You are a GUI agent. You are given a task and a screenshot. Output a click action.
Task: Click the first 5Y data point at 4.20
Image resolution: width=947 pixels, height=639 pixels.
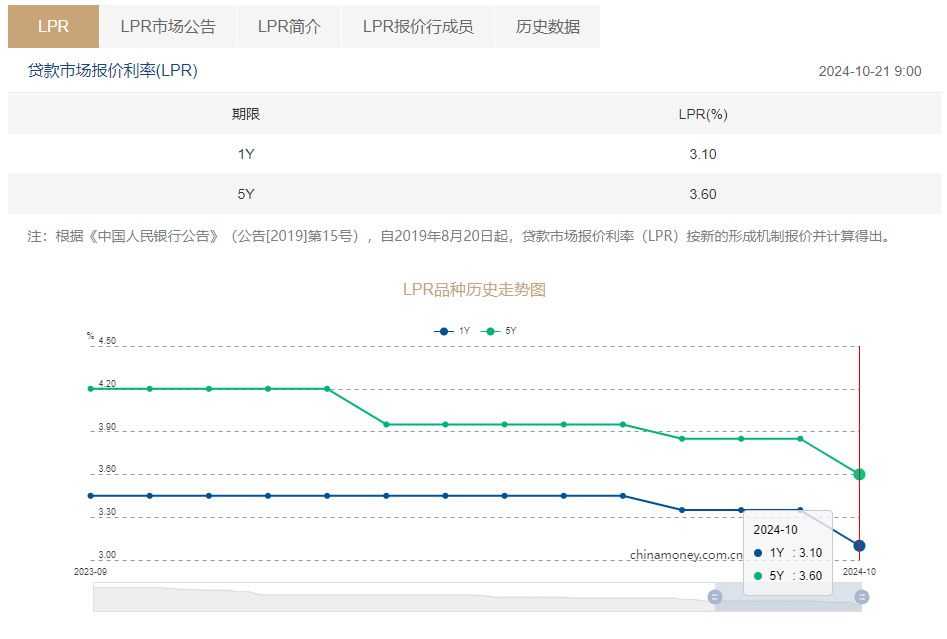click(91, 389)
